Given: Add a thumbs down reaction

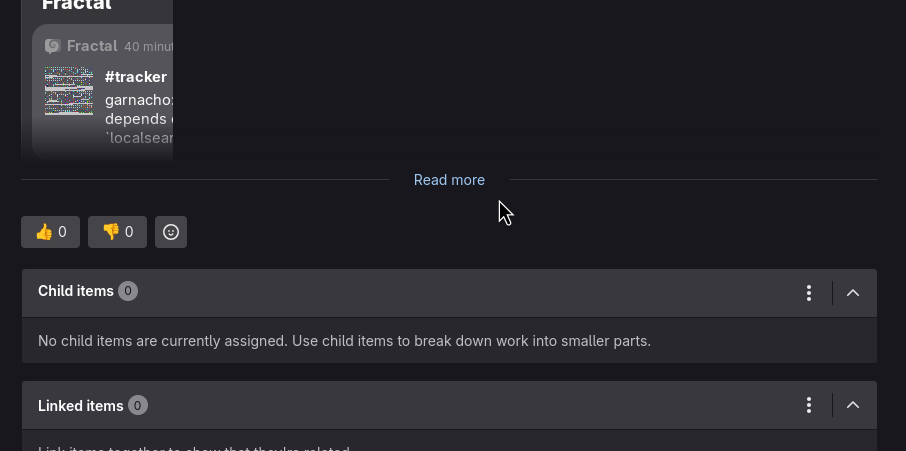Looking at the screenshot, I should (x=117, y=232).
